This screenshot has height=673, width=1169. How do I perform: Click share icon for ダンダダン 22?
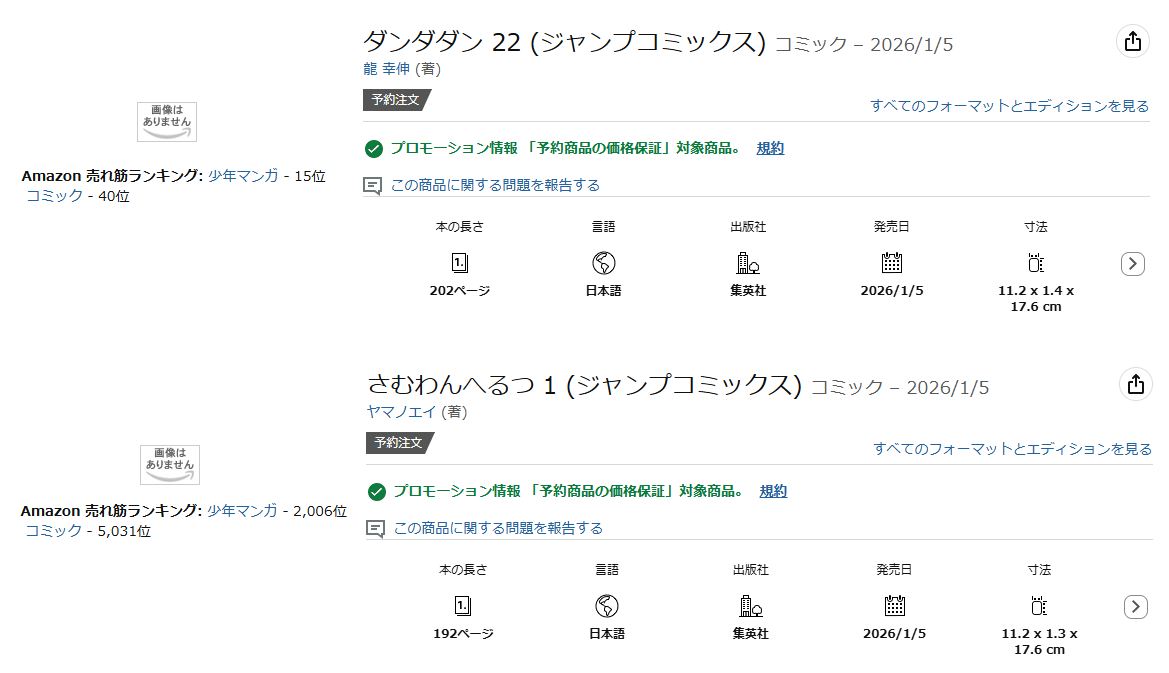coord(1132,41)
